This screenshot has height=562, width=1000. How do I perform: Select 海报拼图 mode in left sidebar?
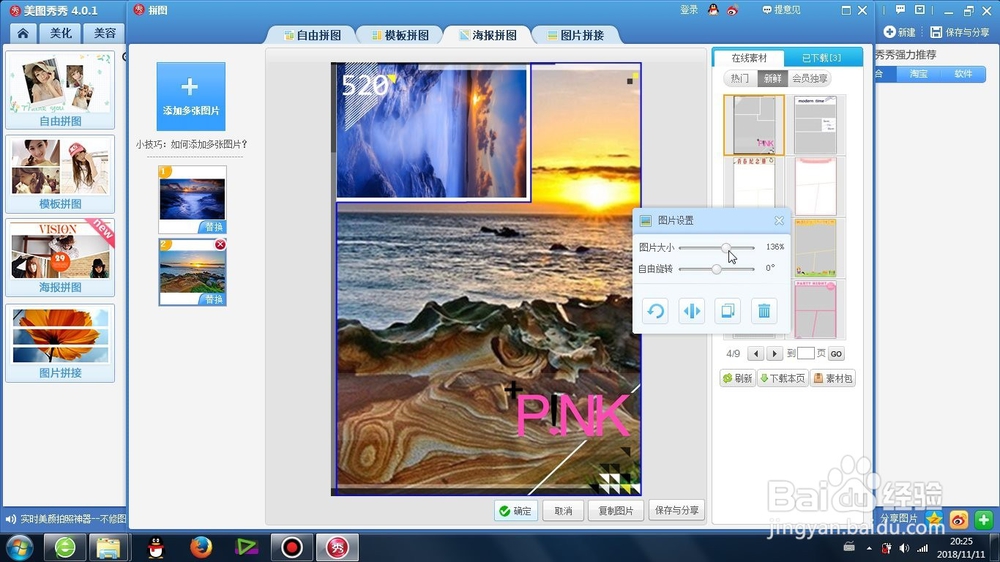(x=60, y=257)
